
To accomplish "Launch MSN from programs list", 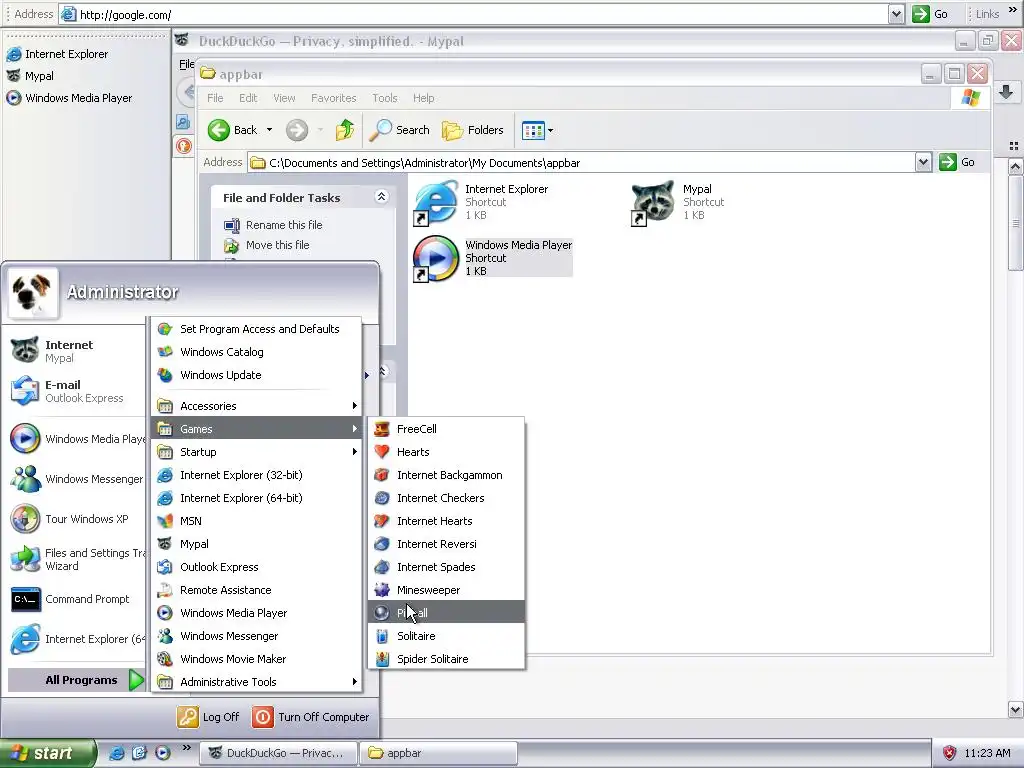I will point(257,520).
